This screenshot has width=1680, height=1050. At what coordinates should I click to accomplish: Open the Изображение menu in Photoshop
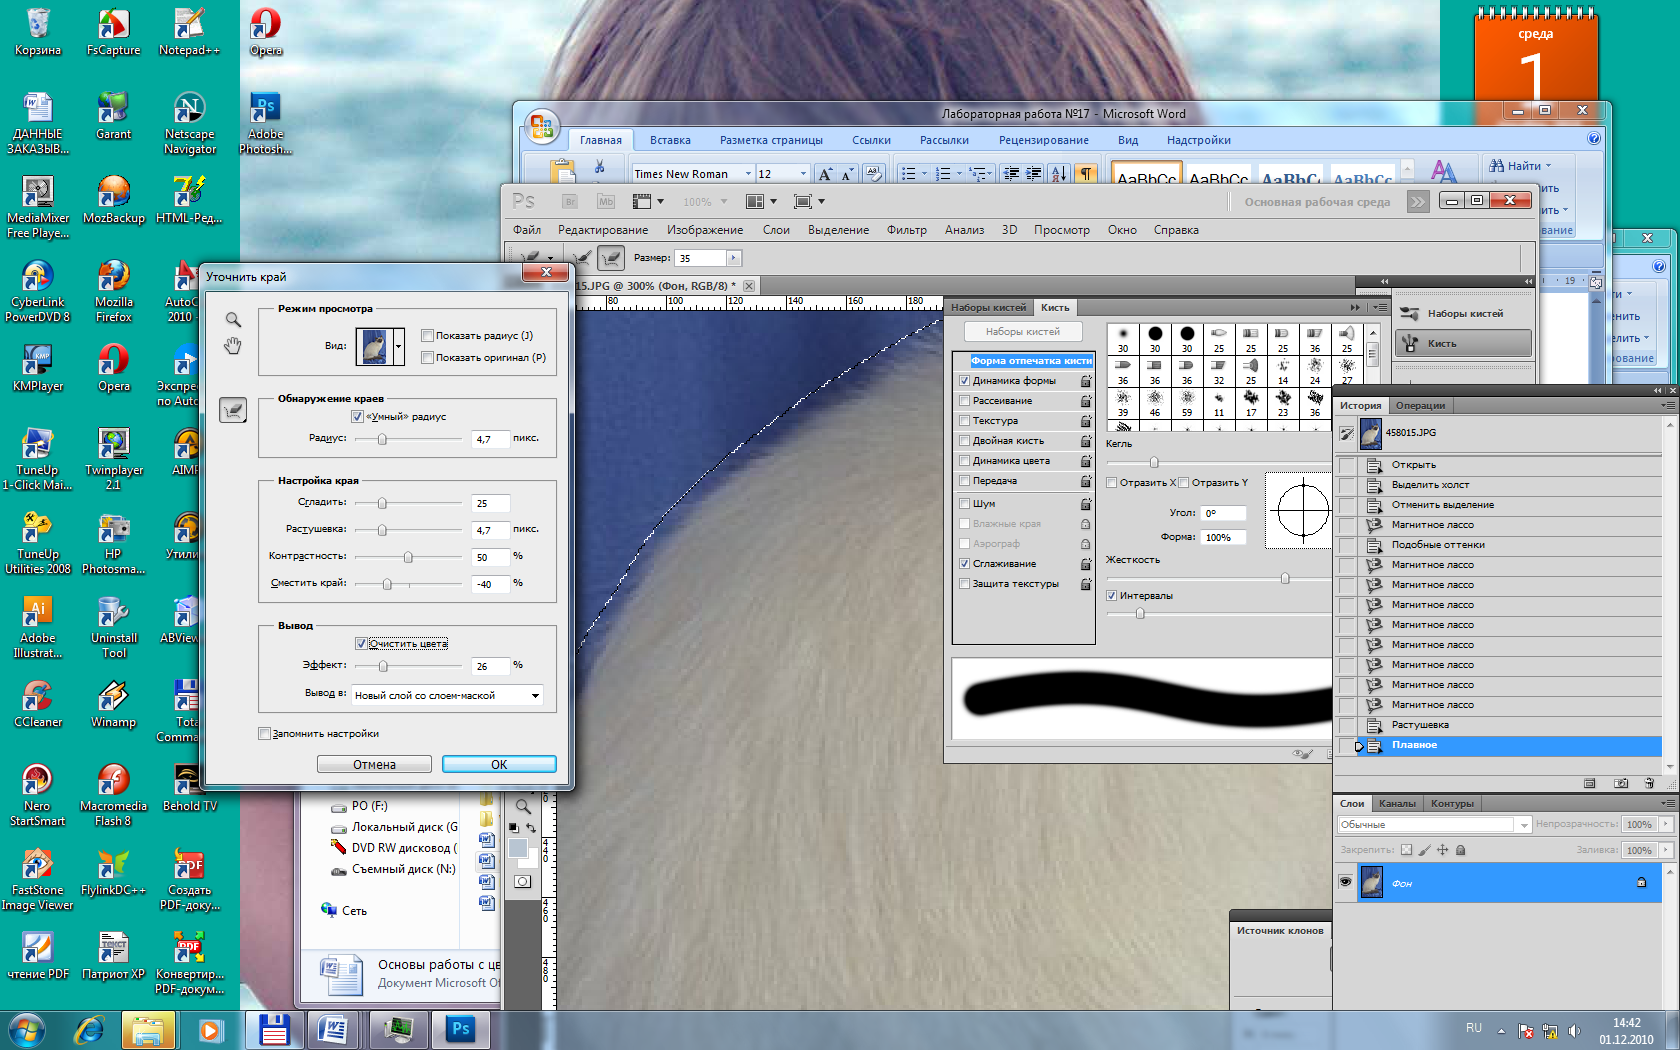tap(705, 230)
